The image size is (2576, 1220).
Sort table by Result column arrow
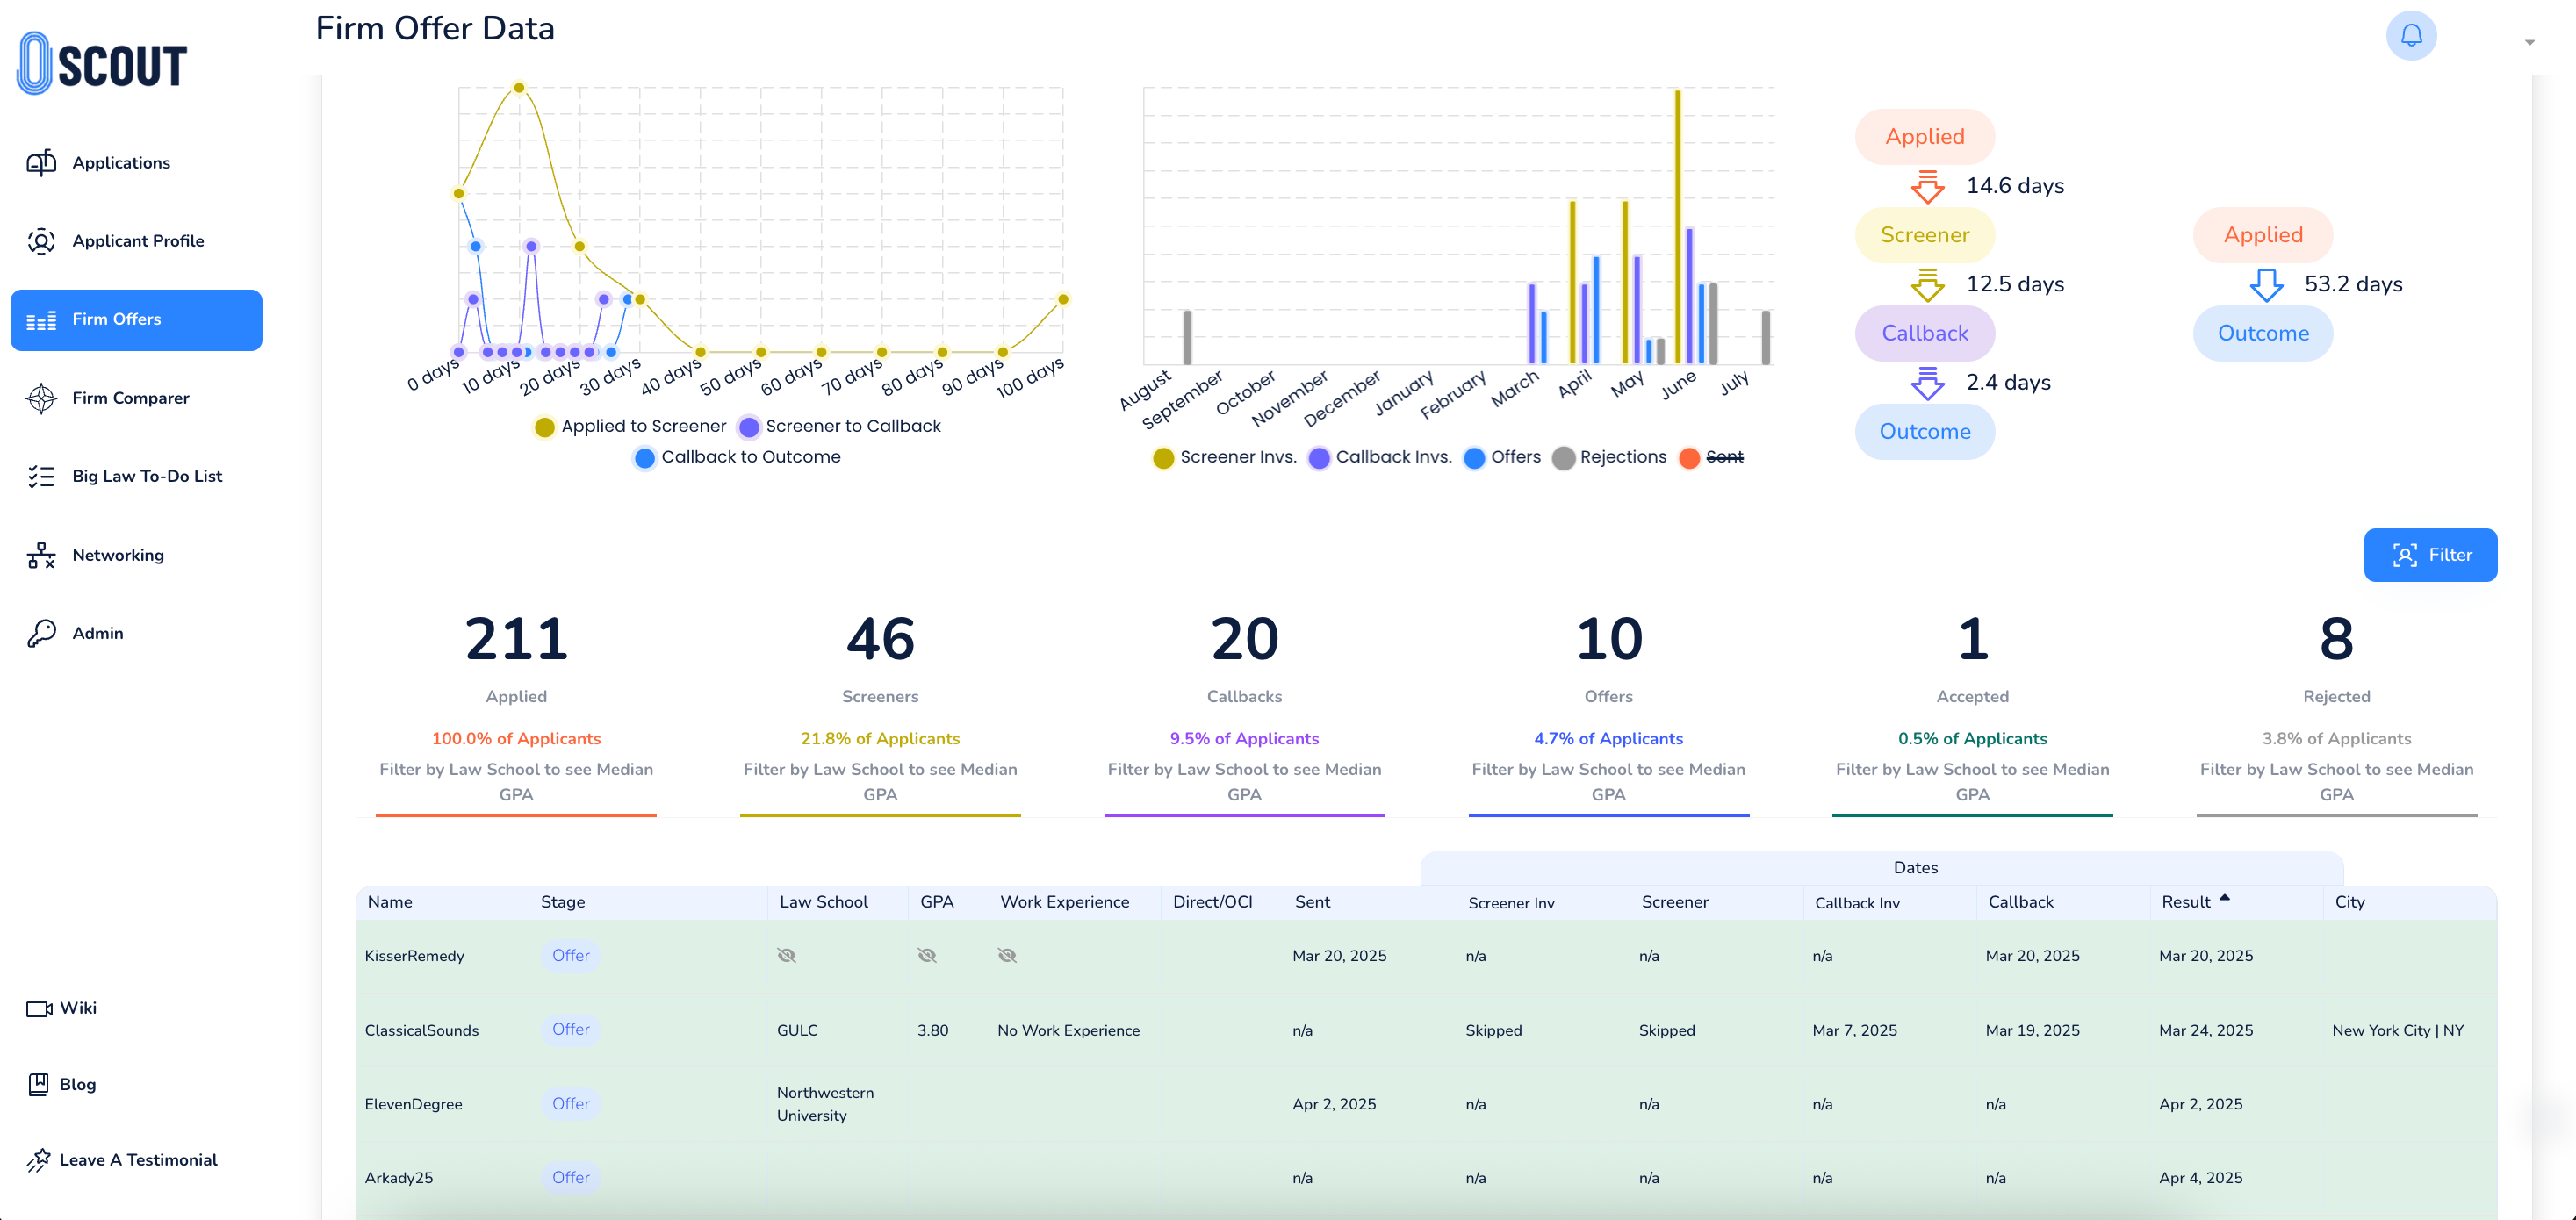[x=2224, y=898]
